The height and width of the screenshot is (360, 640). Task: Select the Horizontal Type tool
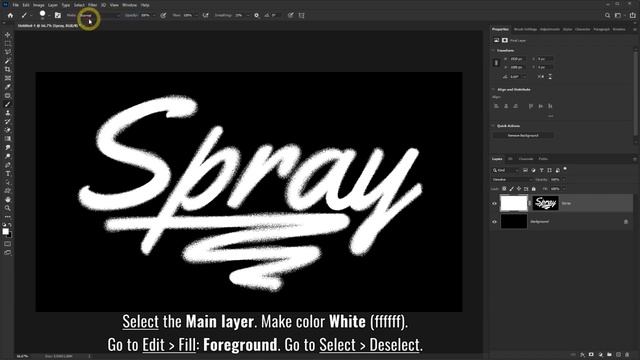tap(7, 173)
